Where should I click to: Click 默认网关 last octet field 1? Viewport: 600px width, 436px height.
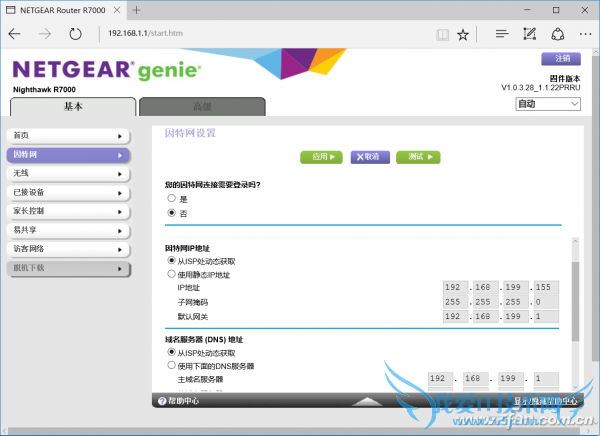[546, 317]
